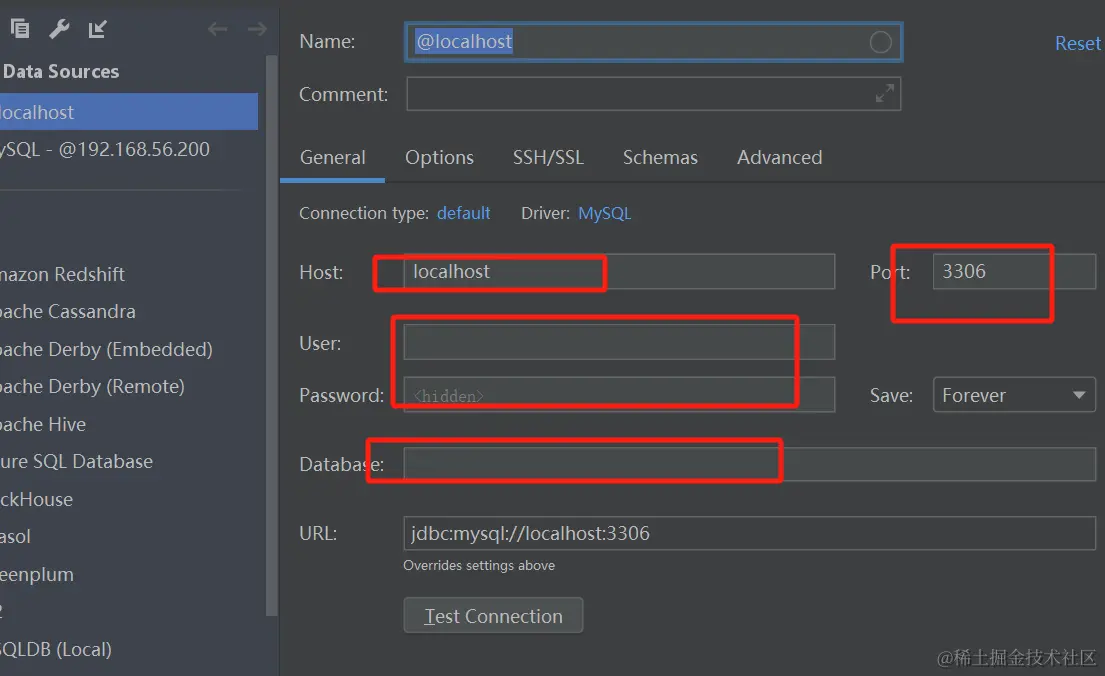The width and height of the screenshot is (1105, 676).
Task: Open the SSH/SSL tab
Action: [548, 157]
